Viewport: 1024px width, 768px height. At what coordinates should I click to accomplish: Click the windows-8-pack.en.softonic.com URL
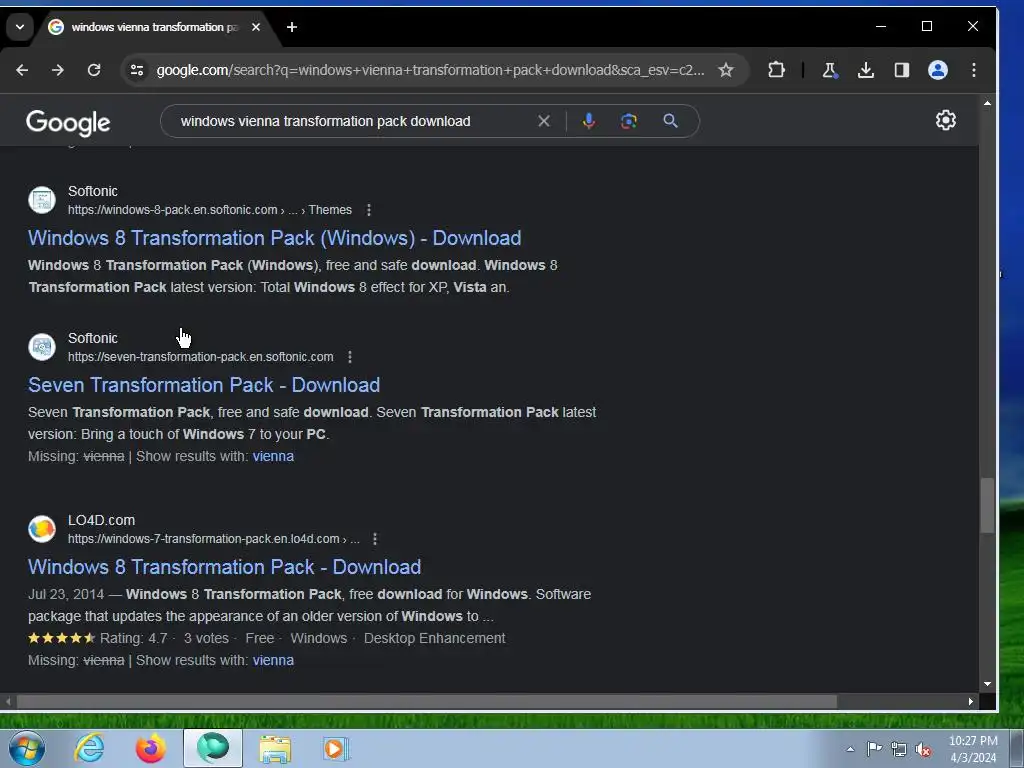point(210,210)
